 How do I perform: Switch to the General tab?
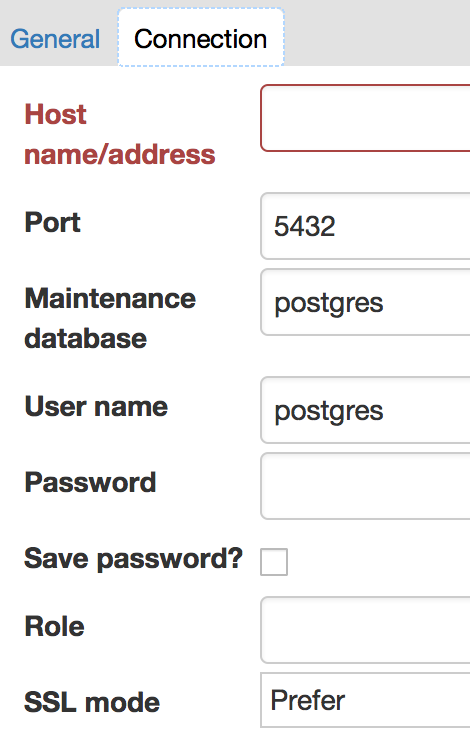click(55, 39)
